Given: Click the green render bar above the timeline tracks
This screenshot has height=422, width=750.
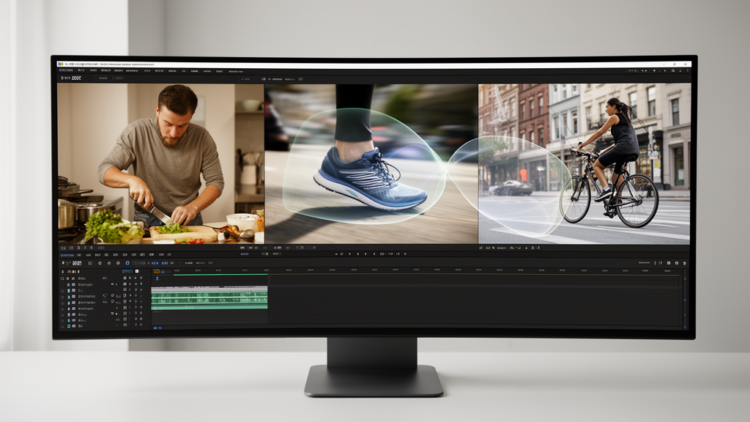Looking at the screenshot, I should pos(221,275).
